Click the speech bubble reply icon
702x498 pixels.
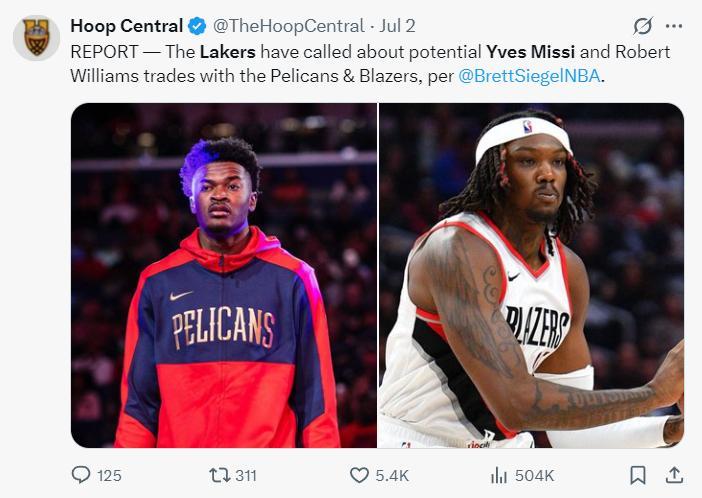click(x=82, y=475)
